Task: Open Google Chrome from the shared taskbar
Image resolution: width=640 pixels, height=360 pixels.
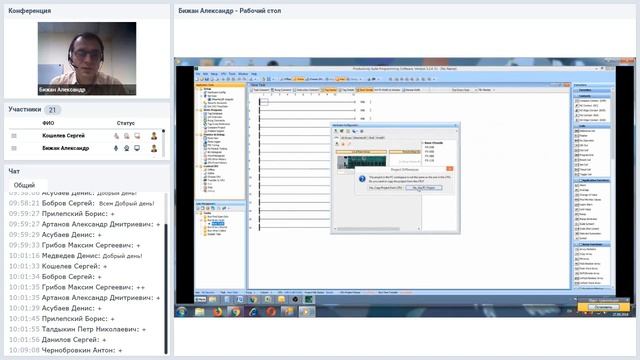Action: coord(236,312)
